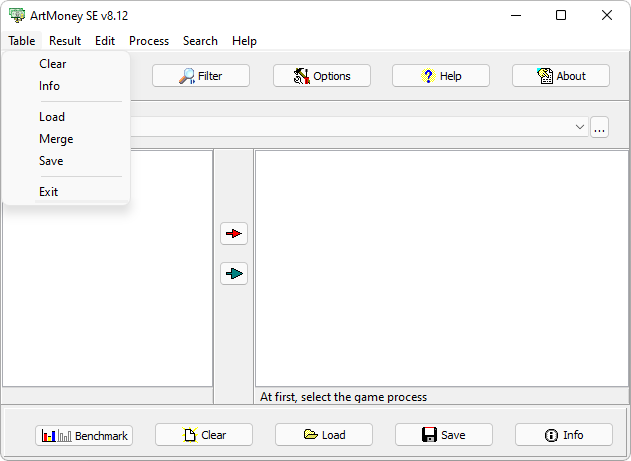Viewport: 631px width, 461px height.
Task: Click the ArtMoney title bar icon
Action: click(x=17, y=15)
